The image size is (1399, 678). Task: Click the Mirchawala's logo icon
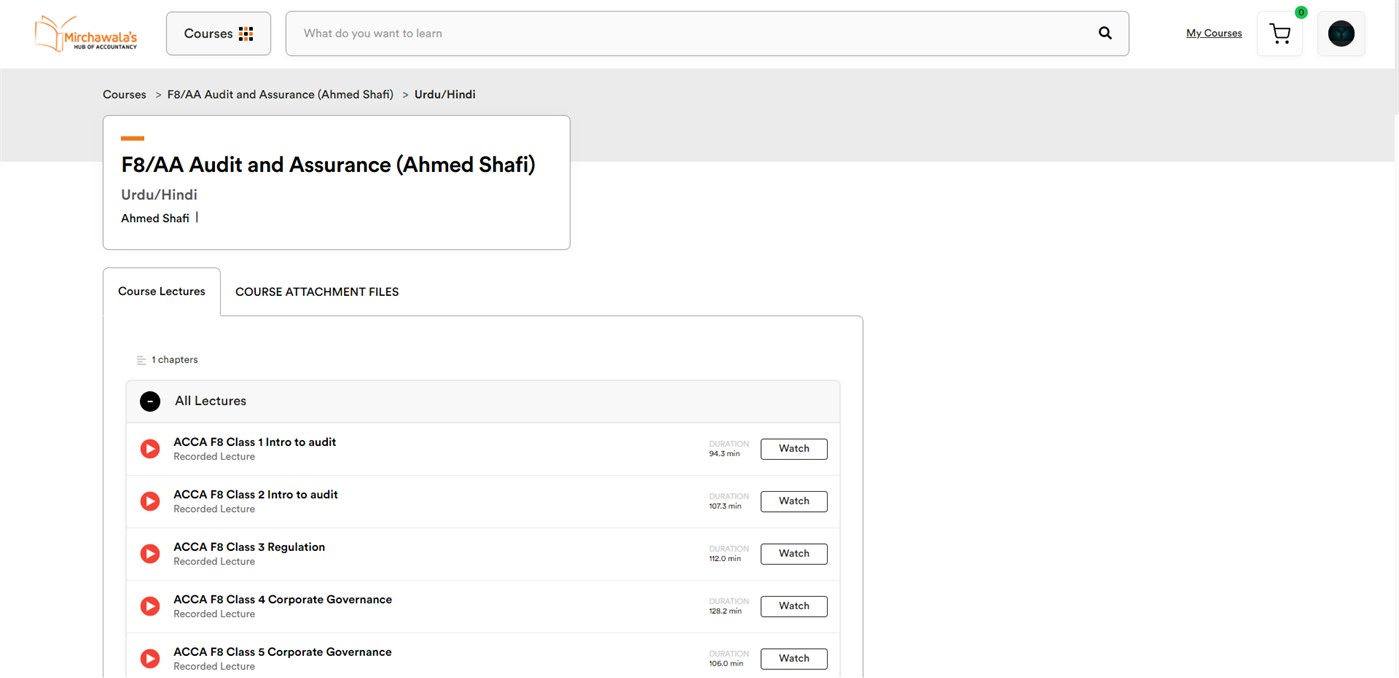pos(85,33)
